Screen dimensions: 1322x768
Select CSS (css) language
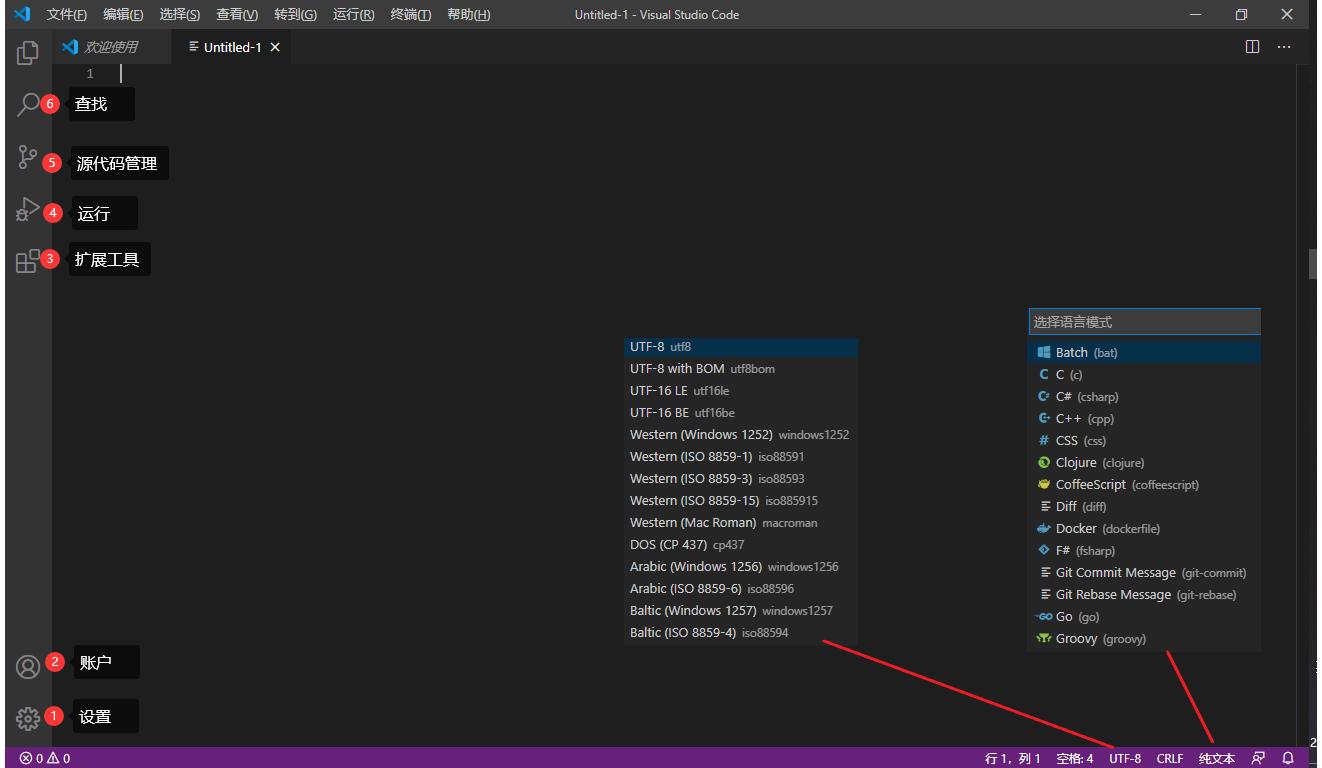point(1144,440)
